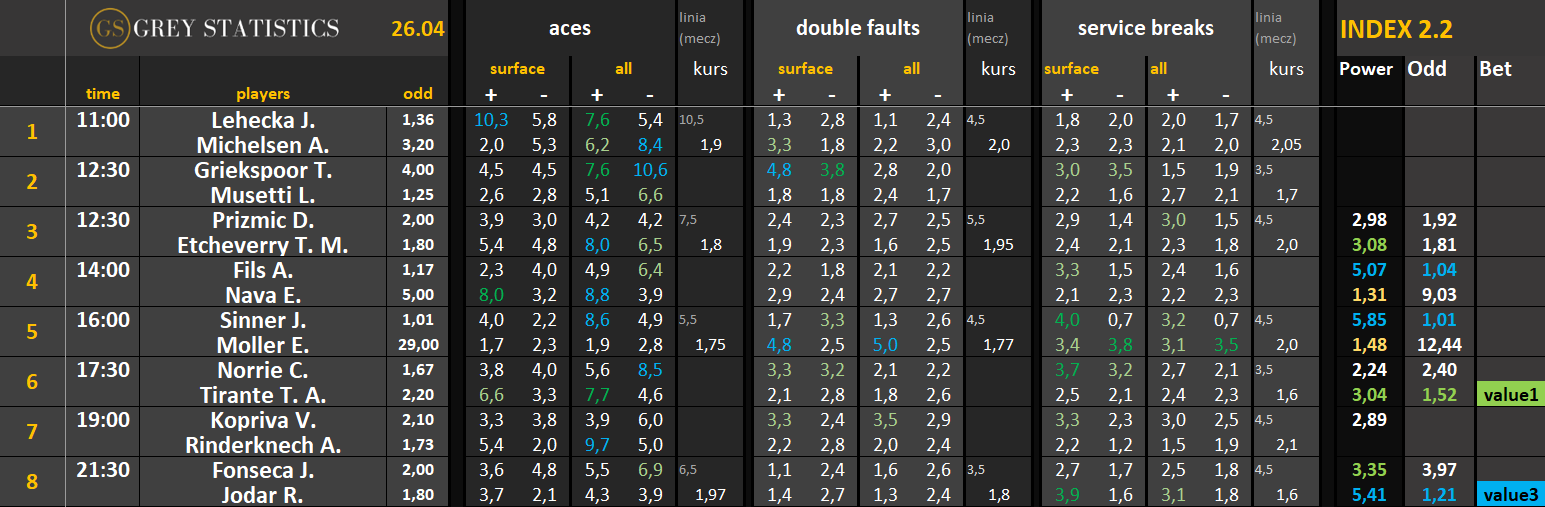Click the players column header
This screenshot has height=507, width=1545.
[x=263, y=94]
